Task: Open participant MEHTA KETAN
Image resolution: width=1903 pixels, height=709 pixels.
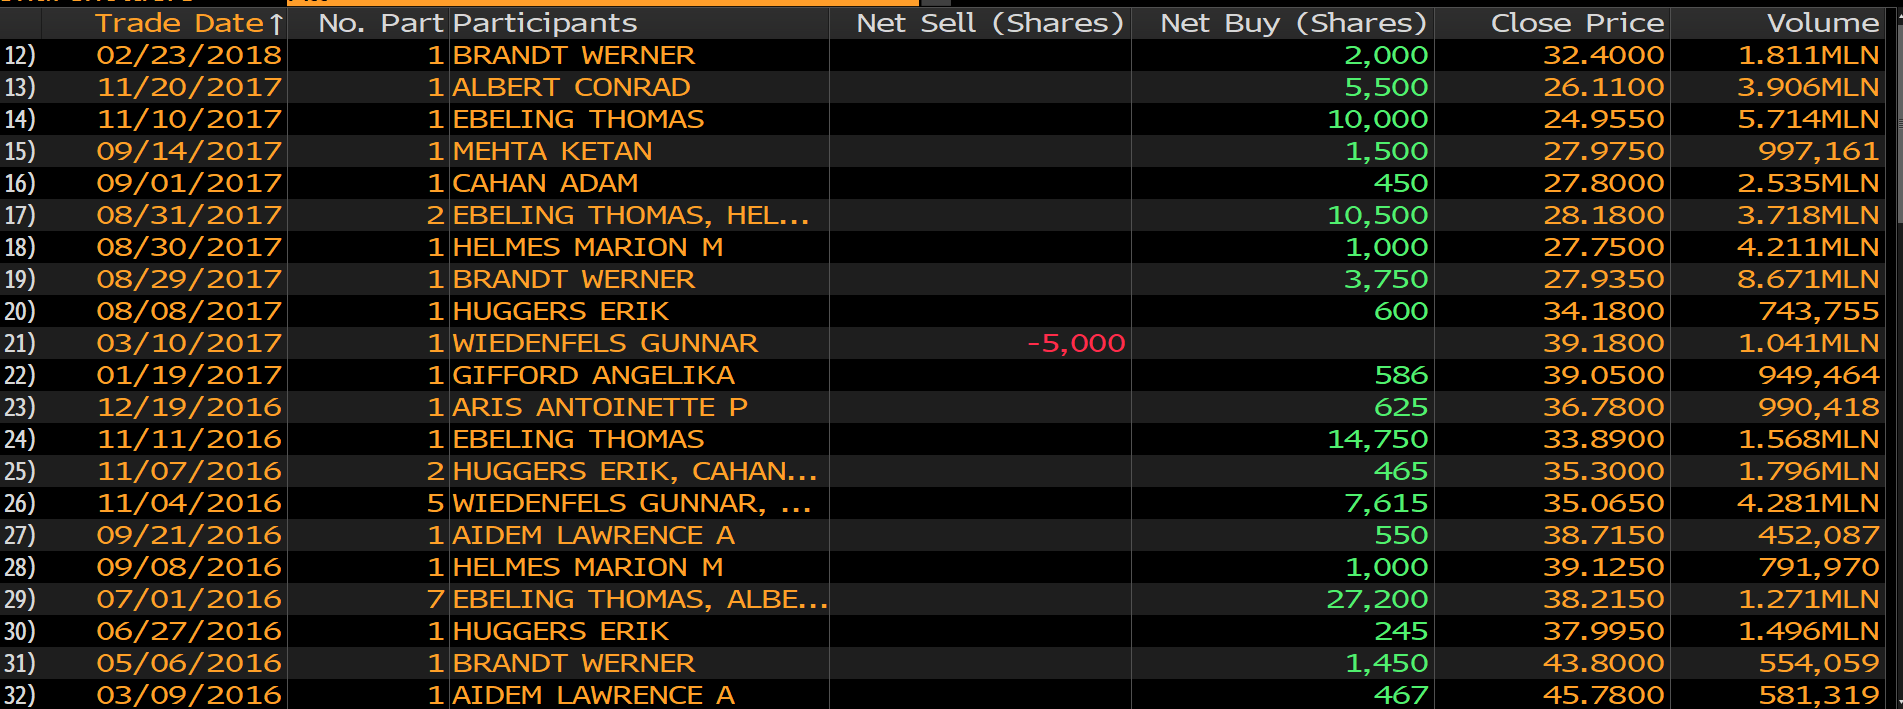Action: tap(552, 151)
